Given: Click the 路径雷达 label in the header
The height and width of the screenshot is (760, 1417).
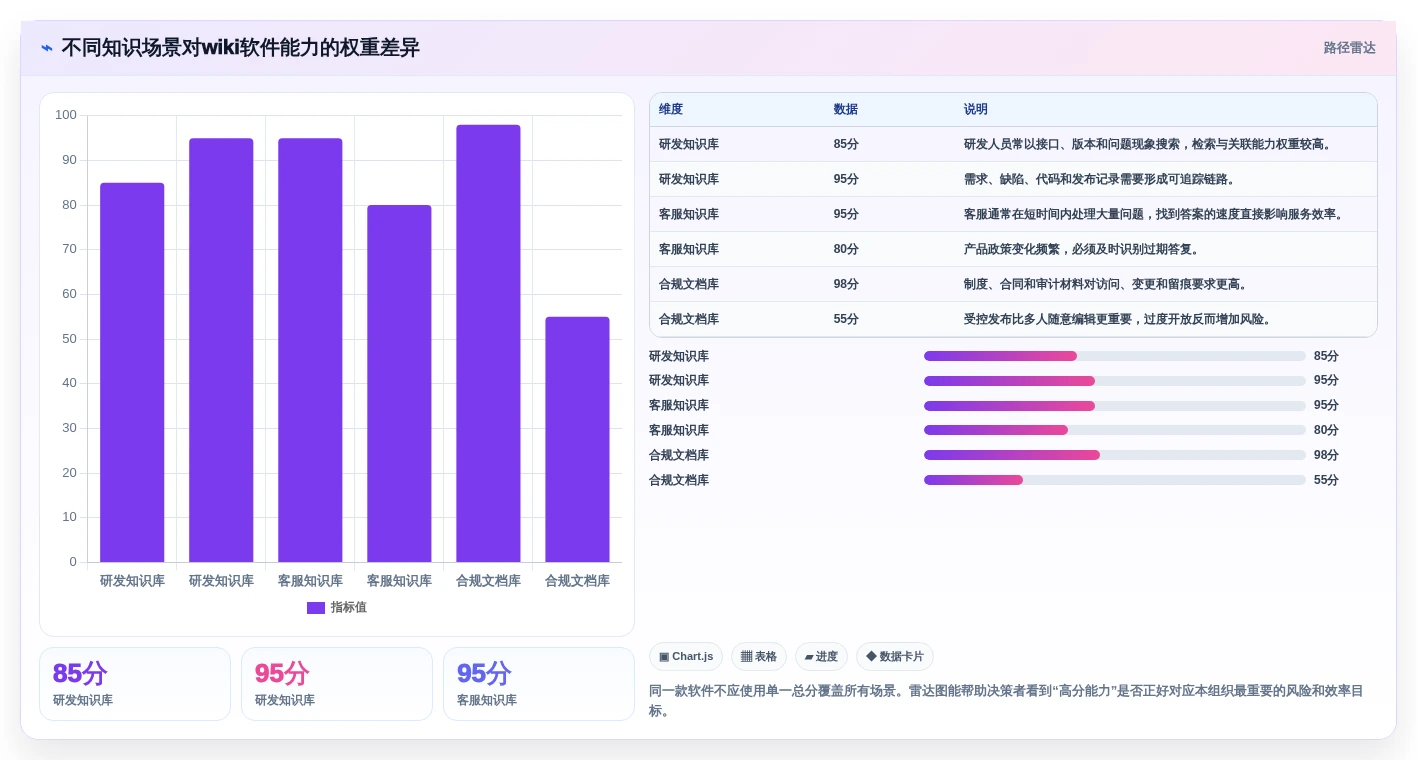Looking at the screenshot, I should tap(1349, 48).
